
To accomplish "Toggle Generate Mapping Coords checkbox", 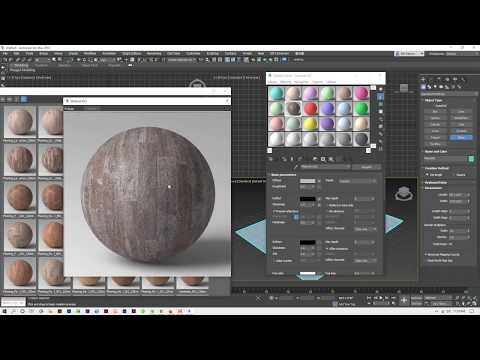I will (426, 254).
